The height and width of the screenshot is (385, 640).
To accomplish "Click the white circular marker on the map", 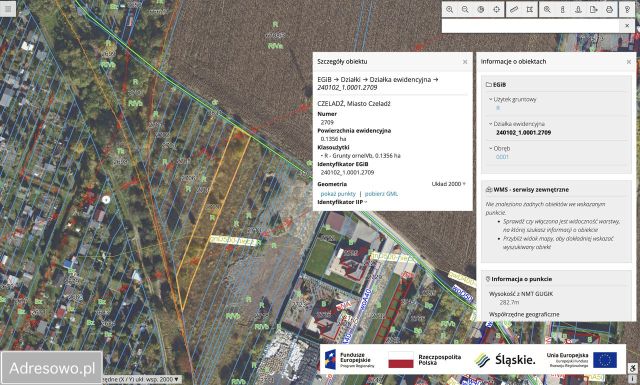I will pyautogui.click(x=106, y=200).
